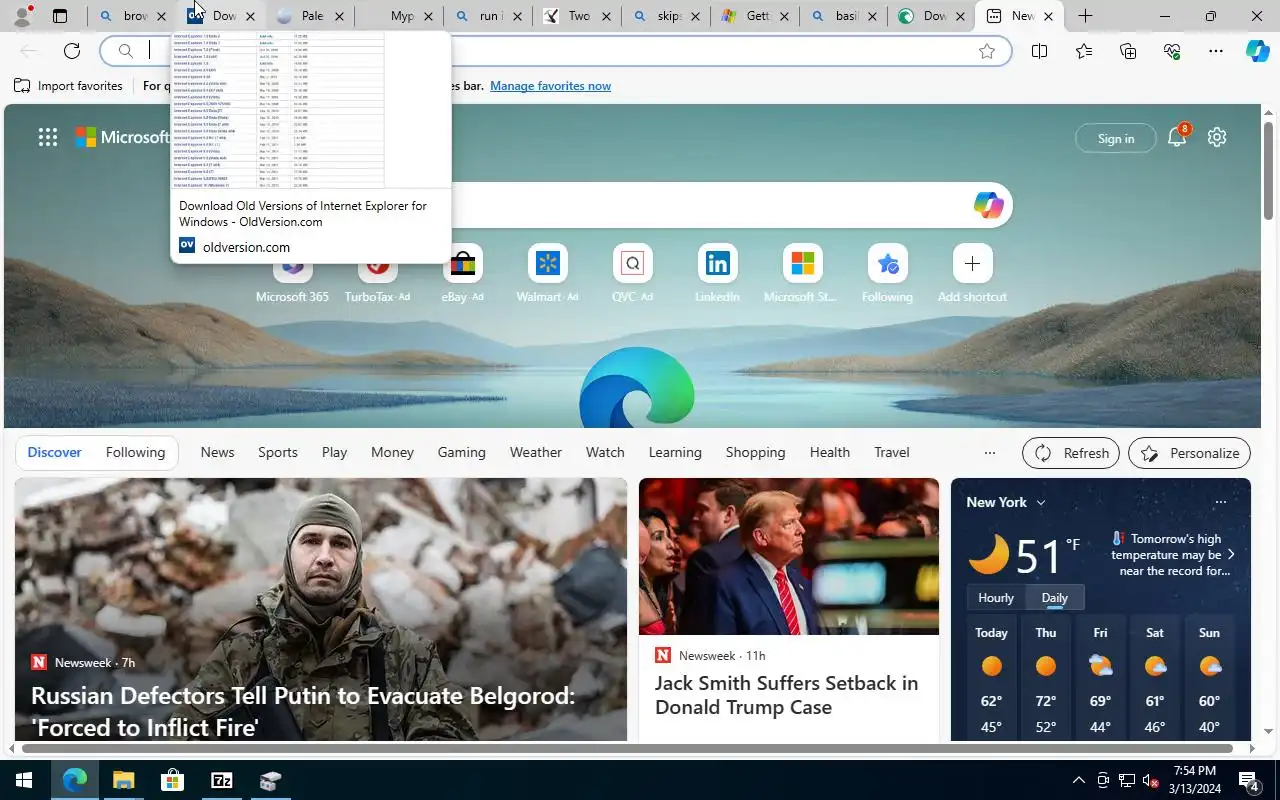
Task: Show hidden system tray icons
Action: (x=1078, y=781)
